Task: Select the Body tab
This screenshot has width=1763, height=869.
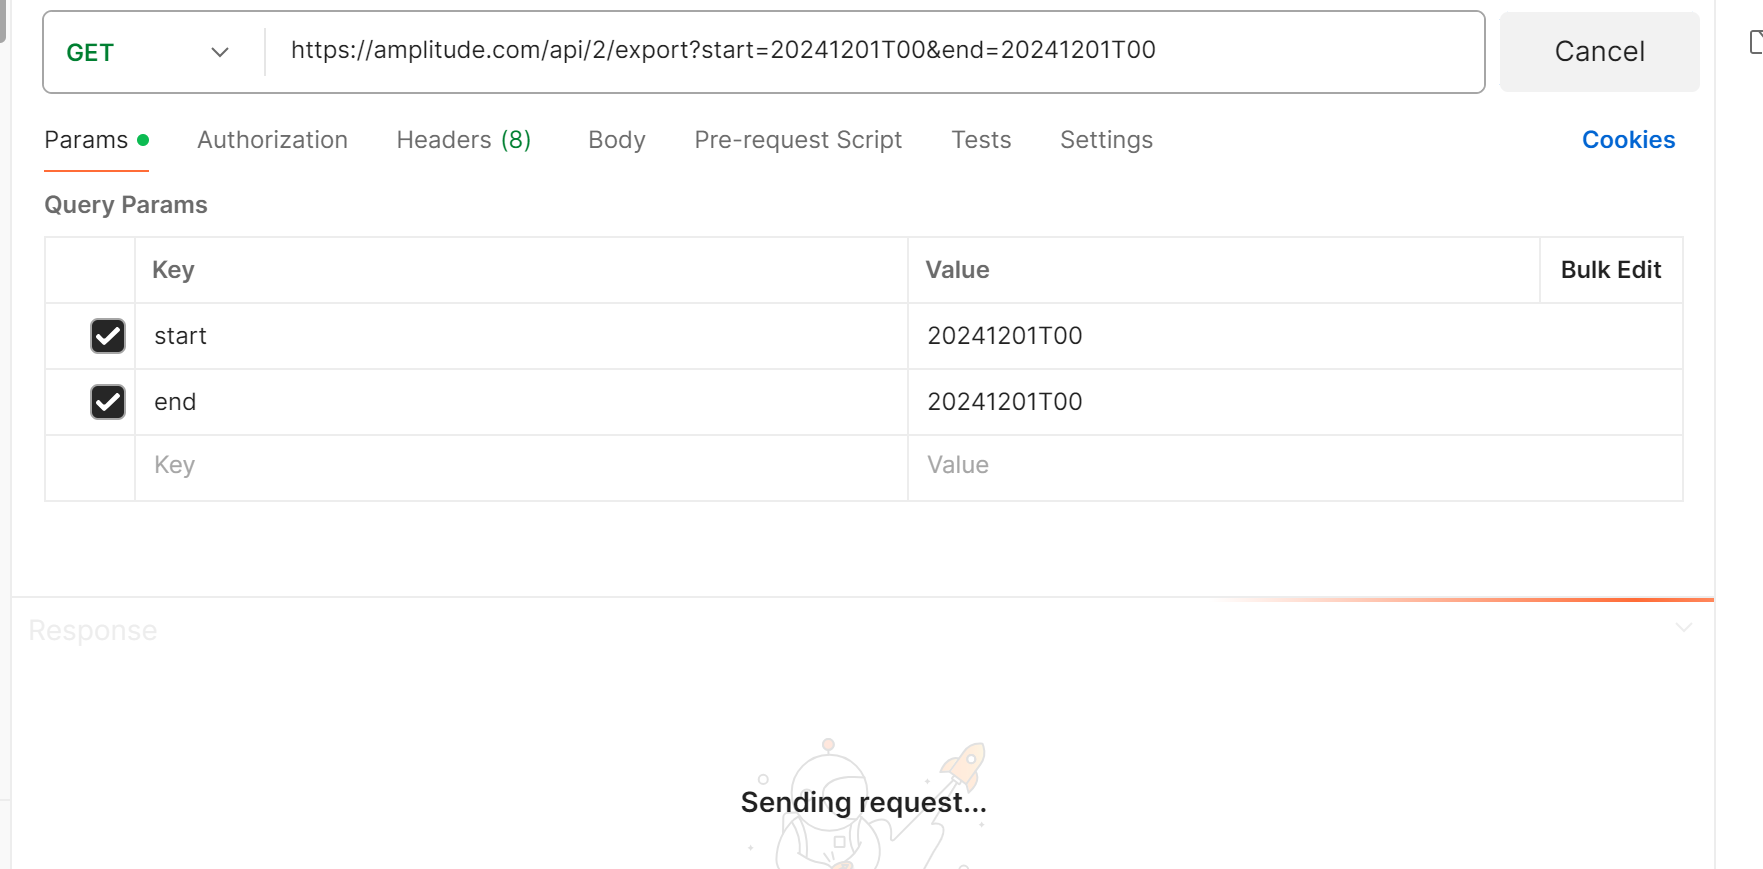Action: [x=617, y=140]
